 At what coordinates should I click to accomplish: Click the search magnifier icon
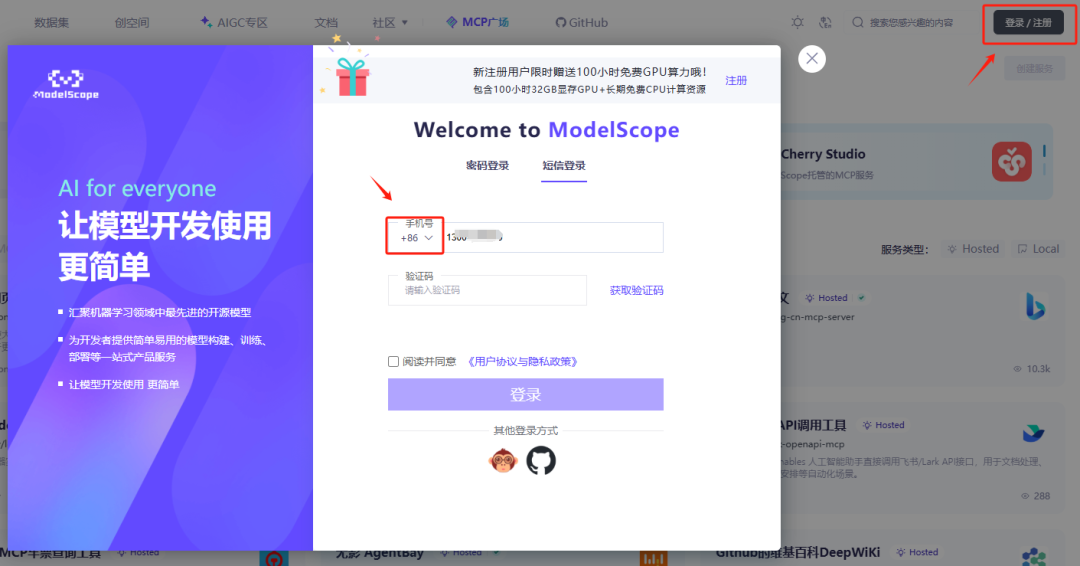[x=858, y=23]
